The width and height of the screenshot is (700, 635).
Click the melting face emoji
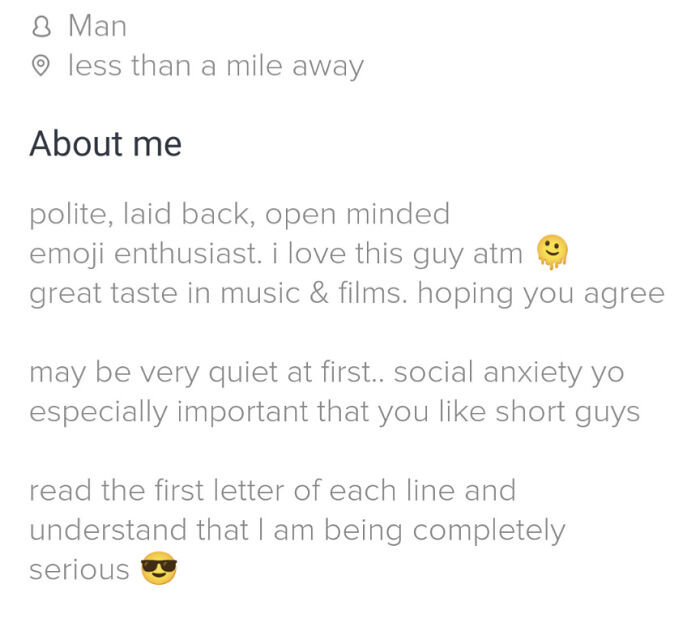tap(552, 253)
